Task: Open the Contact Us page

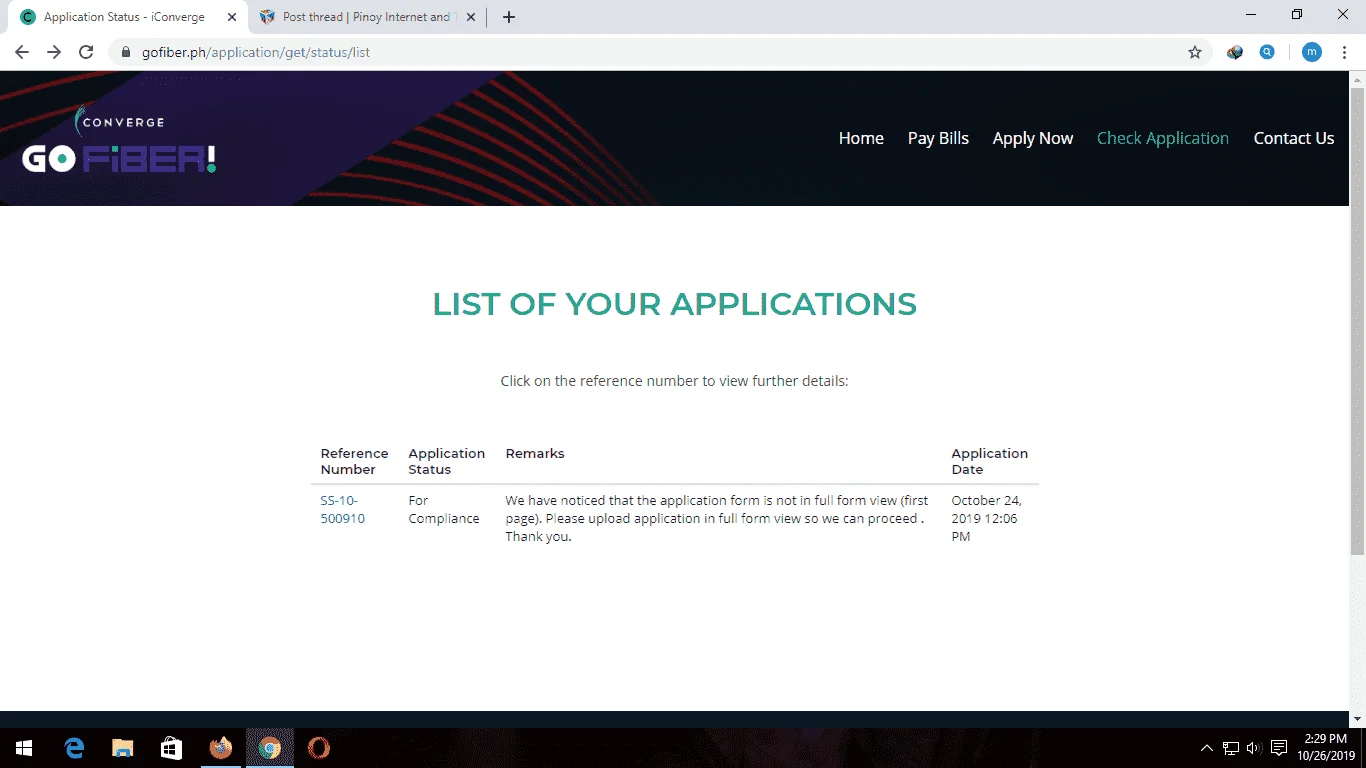Action: 1294,138
